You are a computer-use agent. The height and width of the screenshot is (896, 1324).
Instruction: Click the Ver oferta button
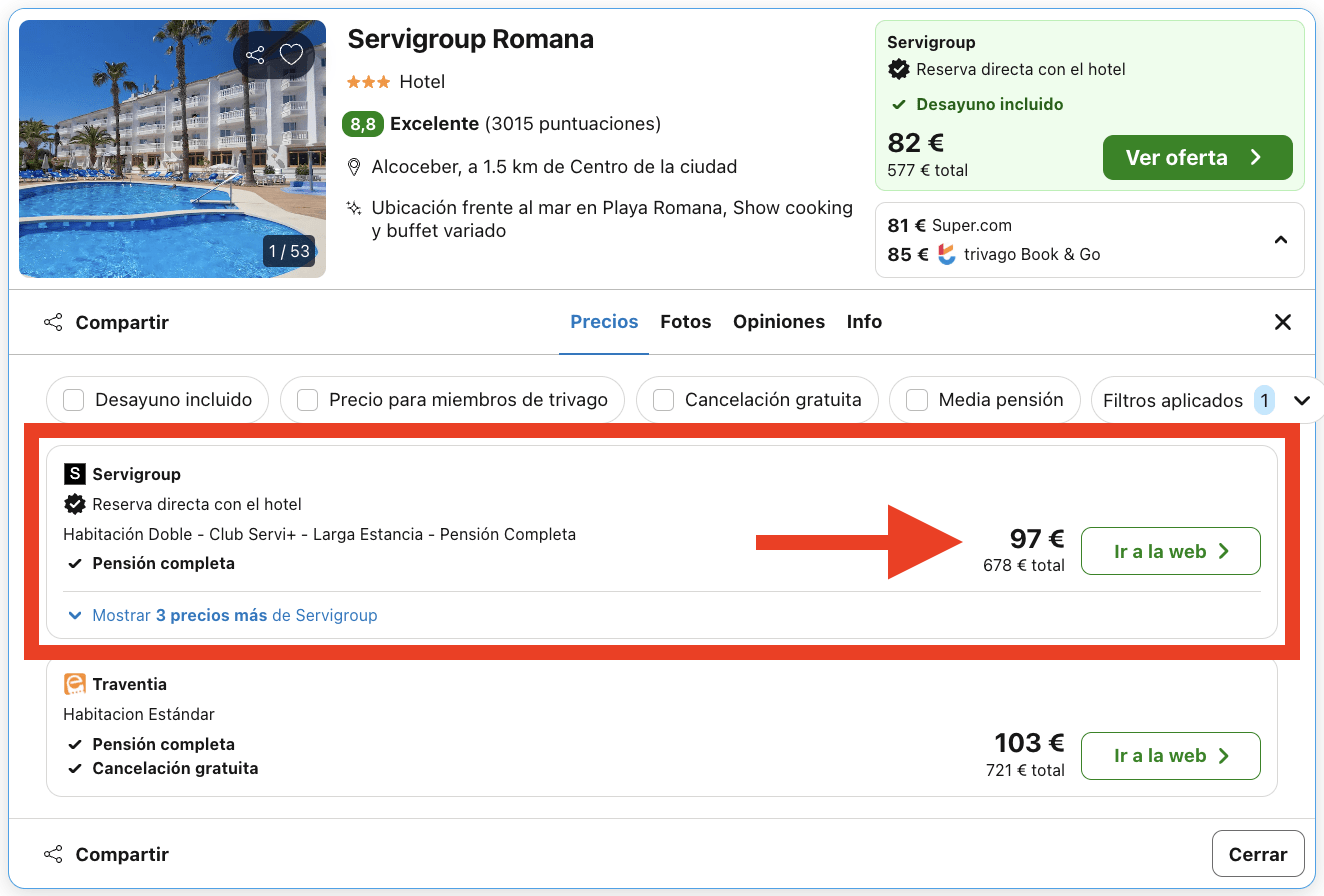click(1197, 157)
